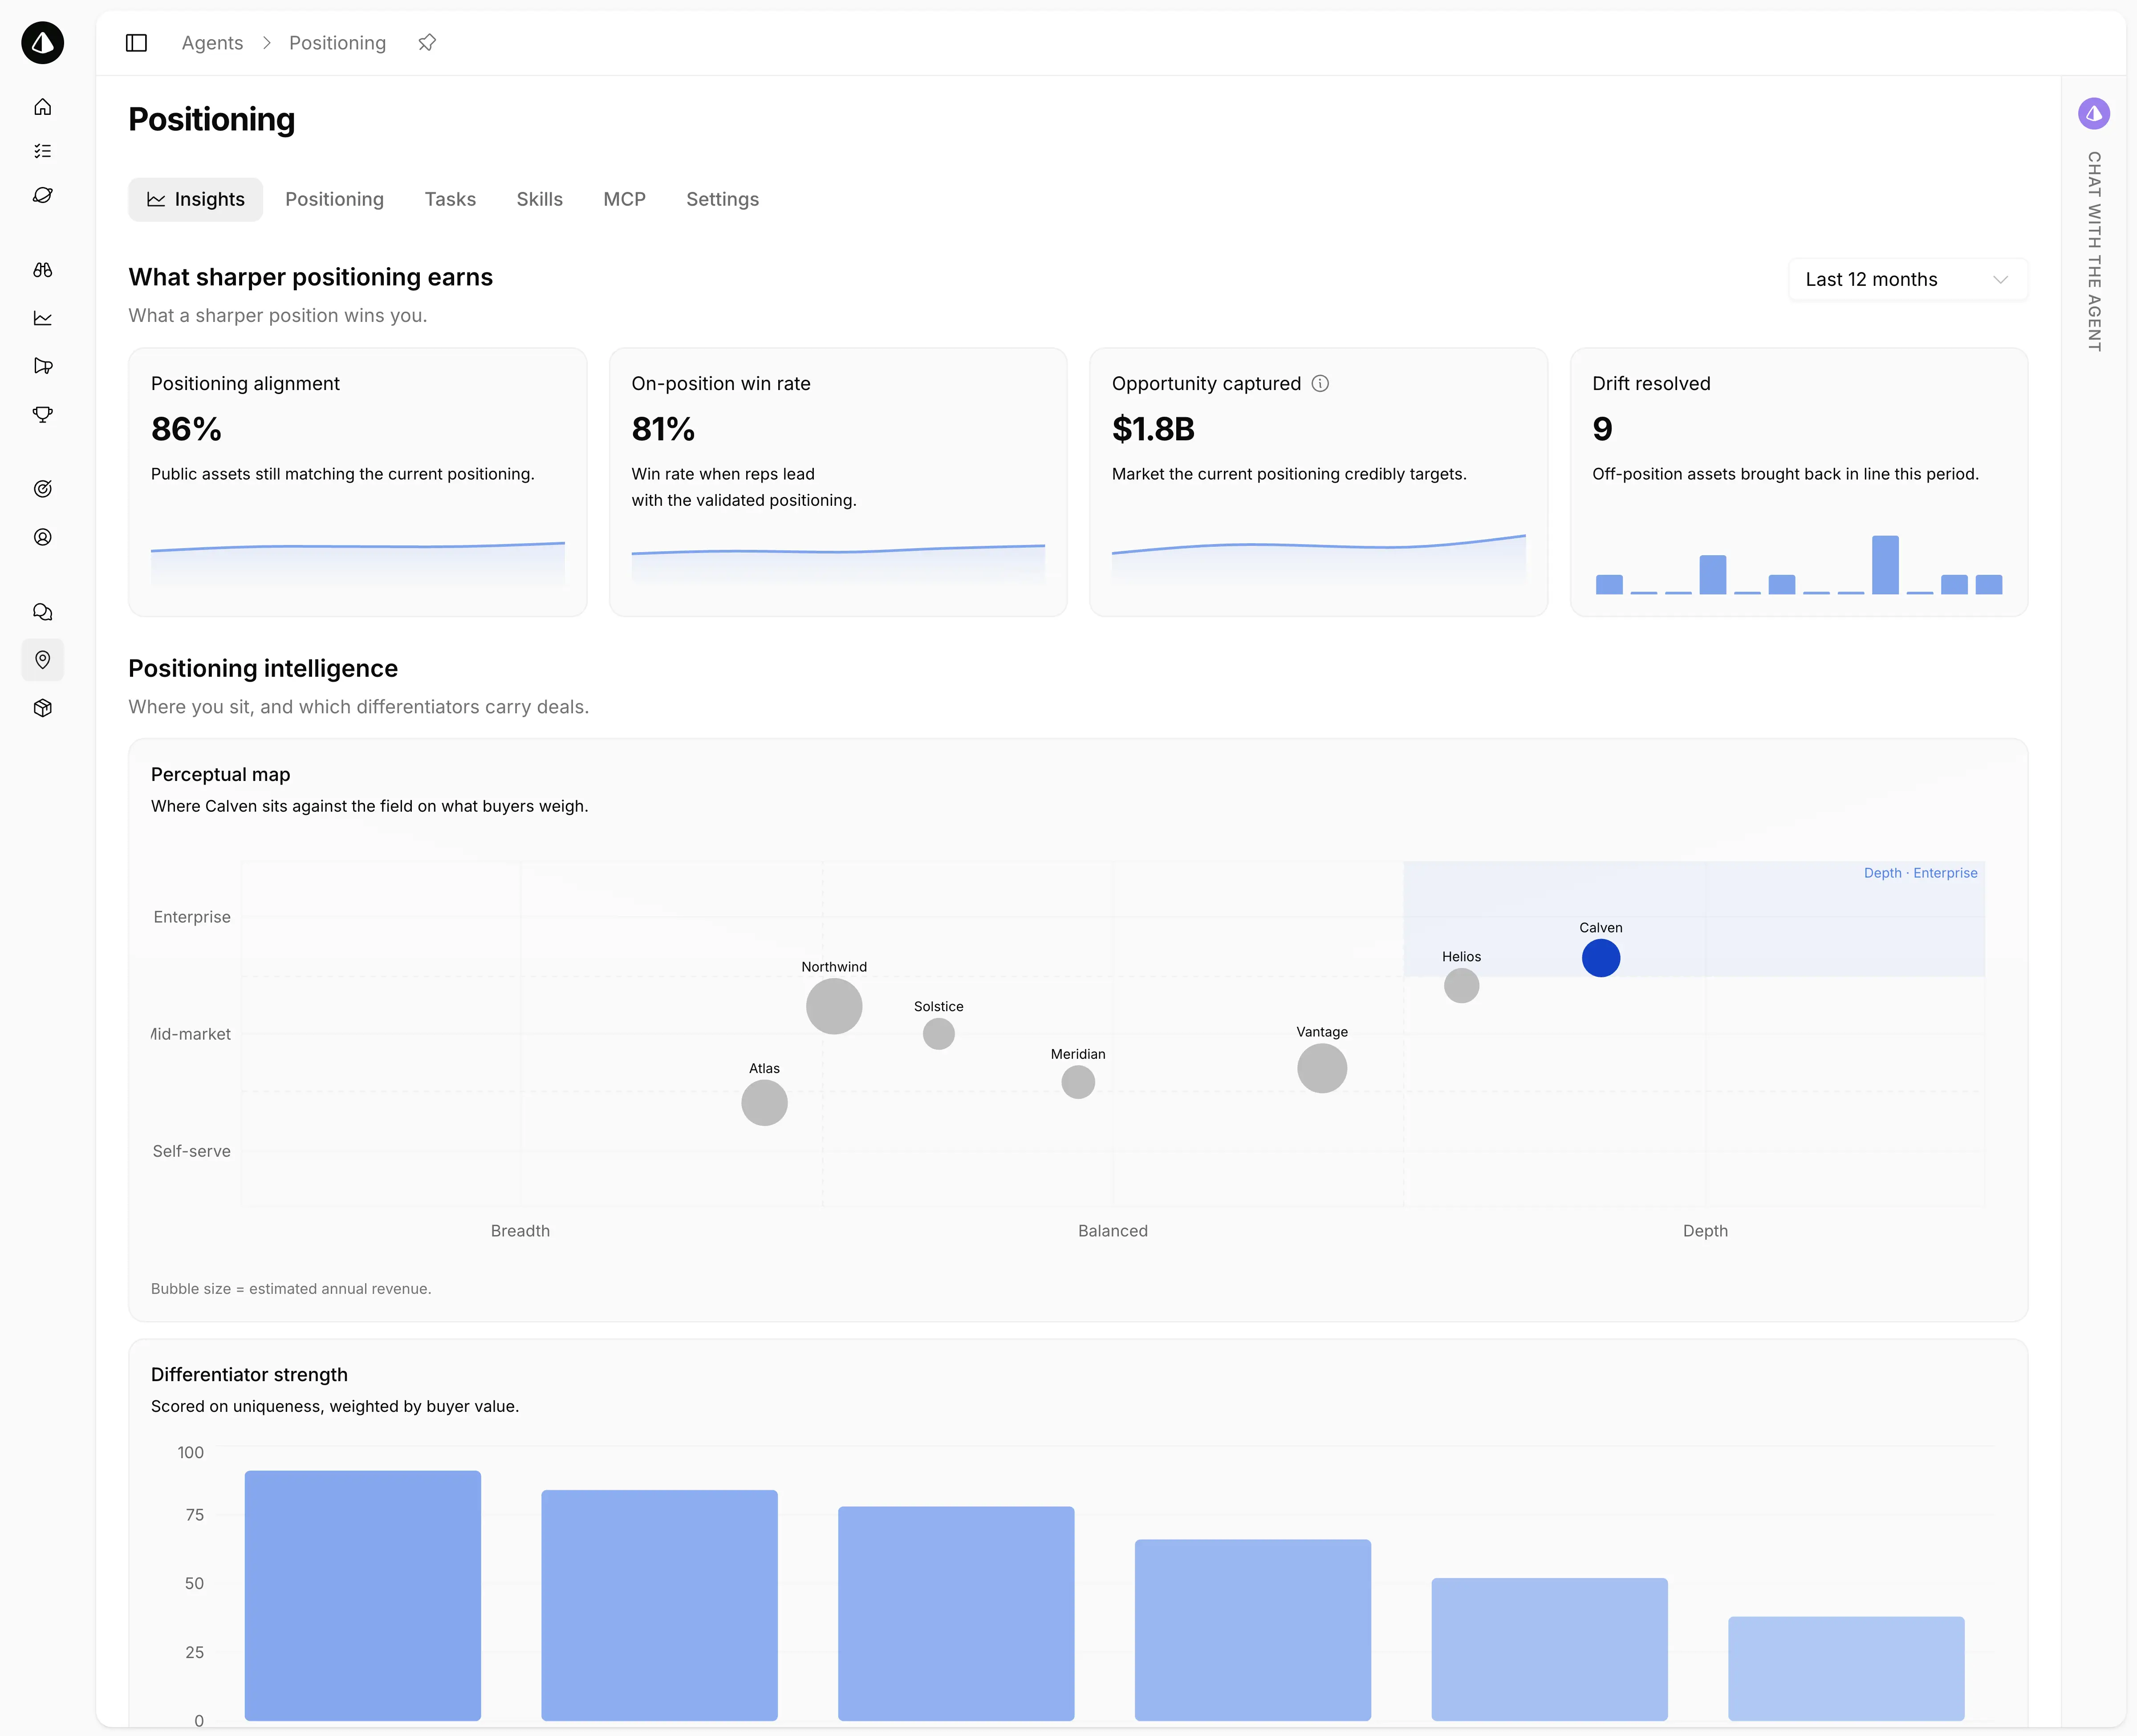Viewport: 2137px width, 1736px height.
Task: Click the Meridian bubble on the map
Action: coord(1078,1082)
